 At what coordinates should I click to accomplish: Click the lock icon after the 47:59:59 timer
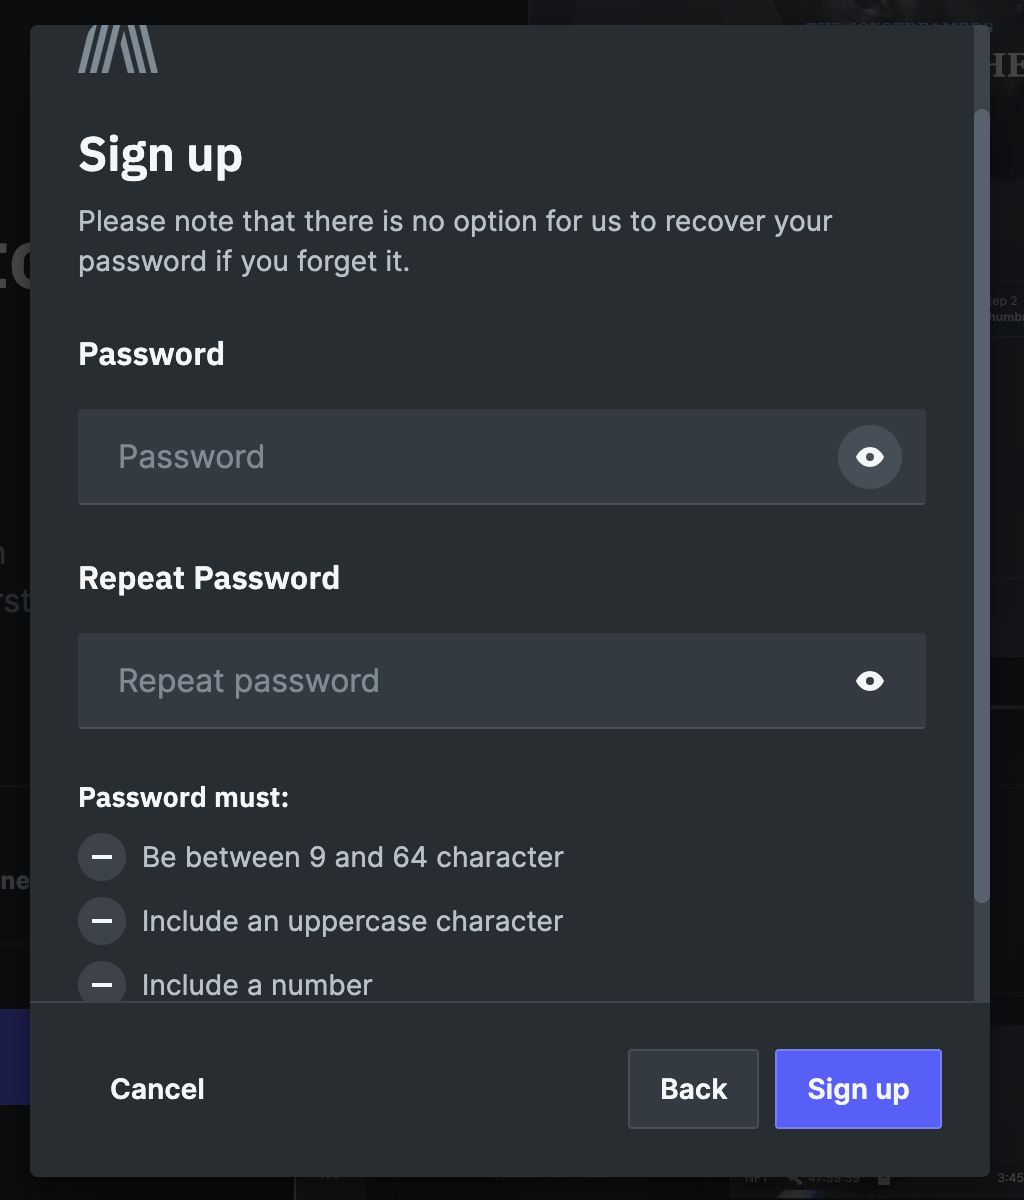(883, 1179)
